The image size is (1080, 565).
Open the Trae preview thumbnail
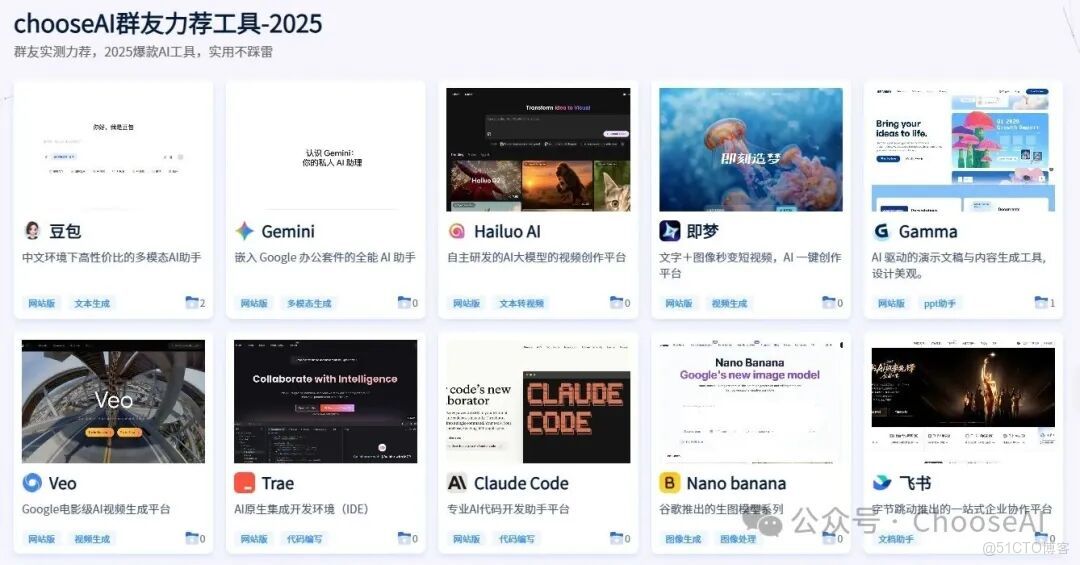[326, 401]
